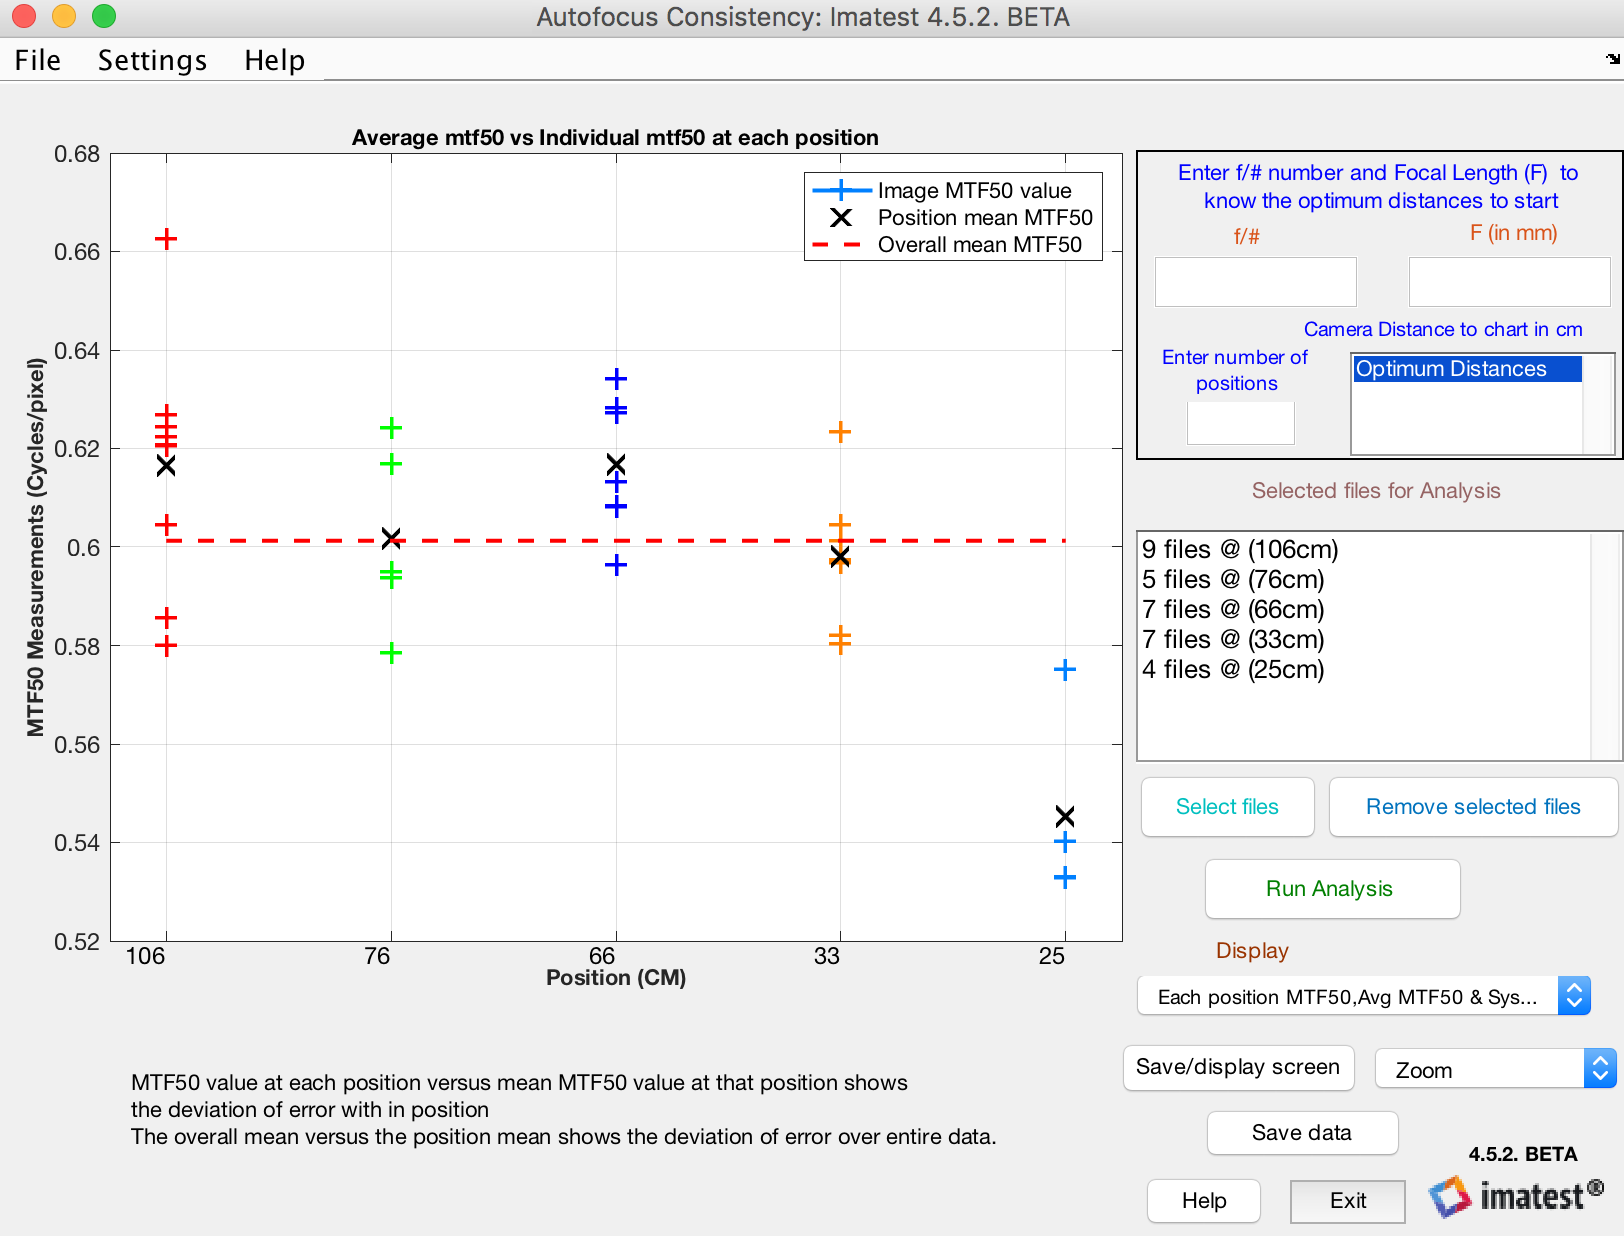
Task: Focus the f/# input field
Action: [1255, 282]
